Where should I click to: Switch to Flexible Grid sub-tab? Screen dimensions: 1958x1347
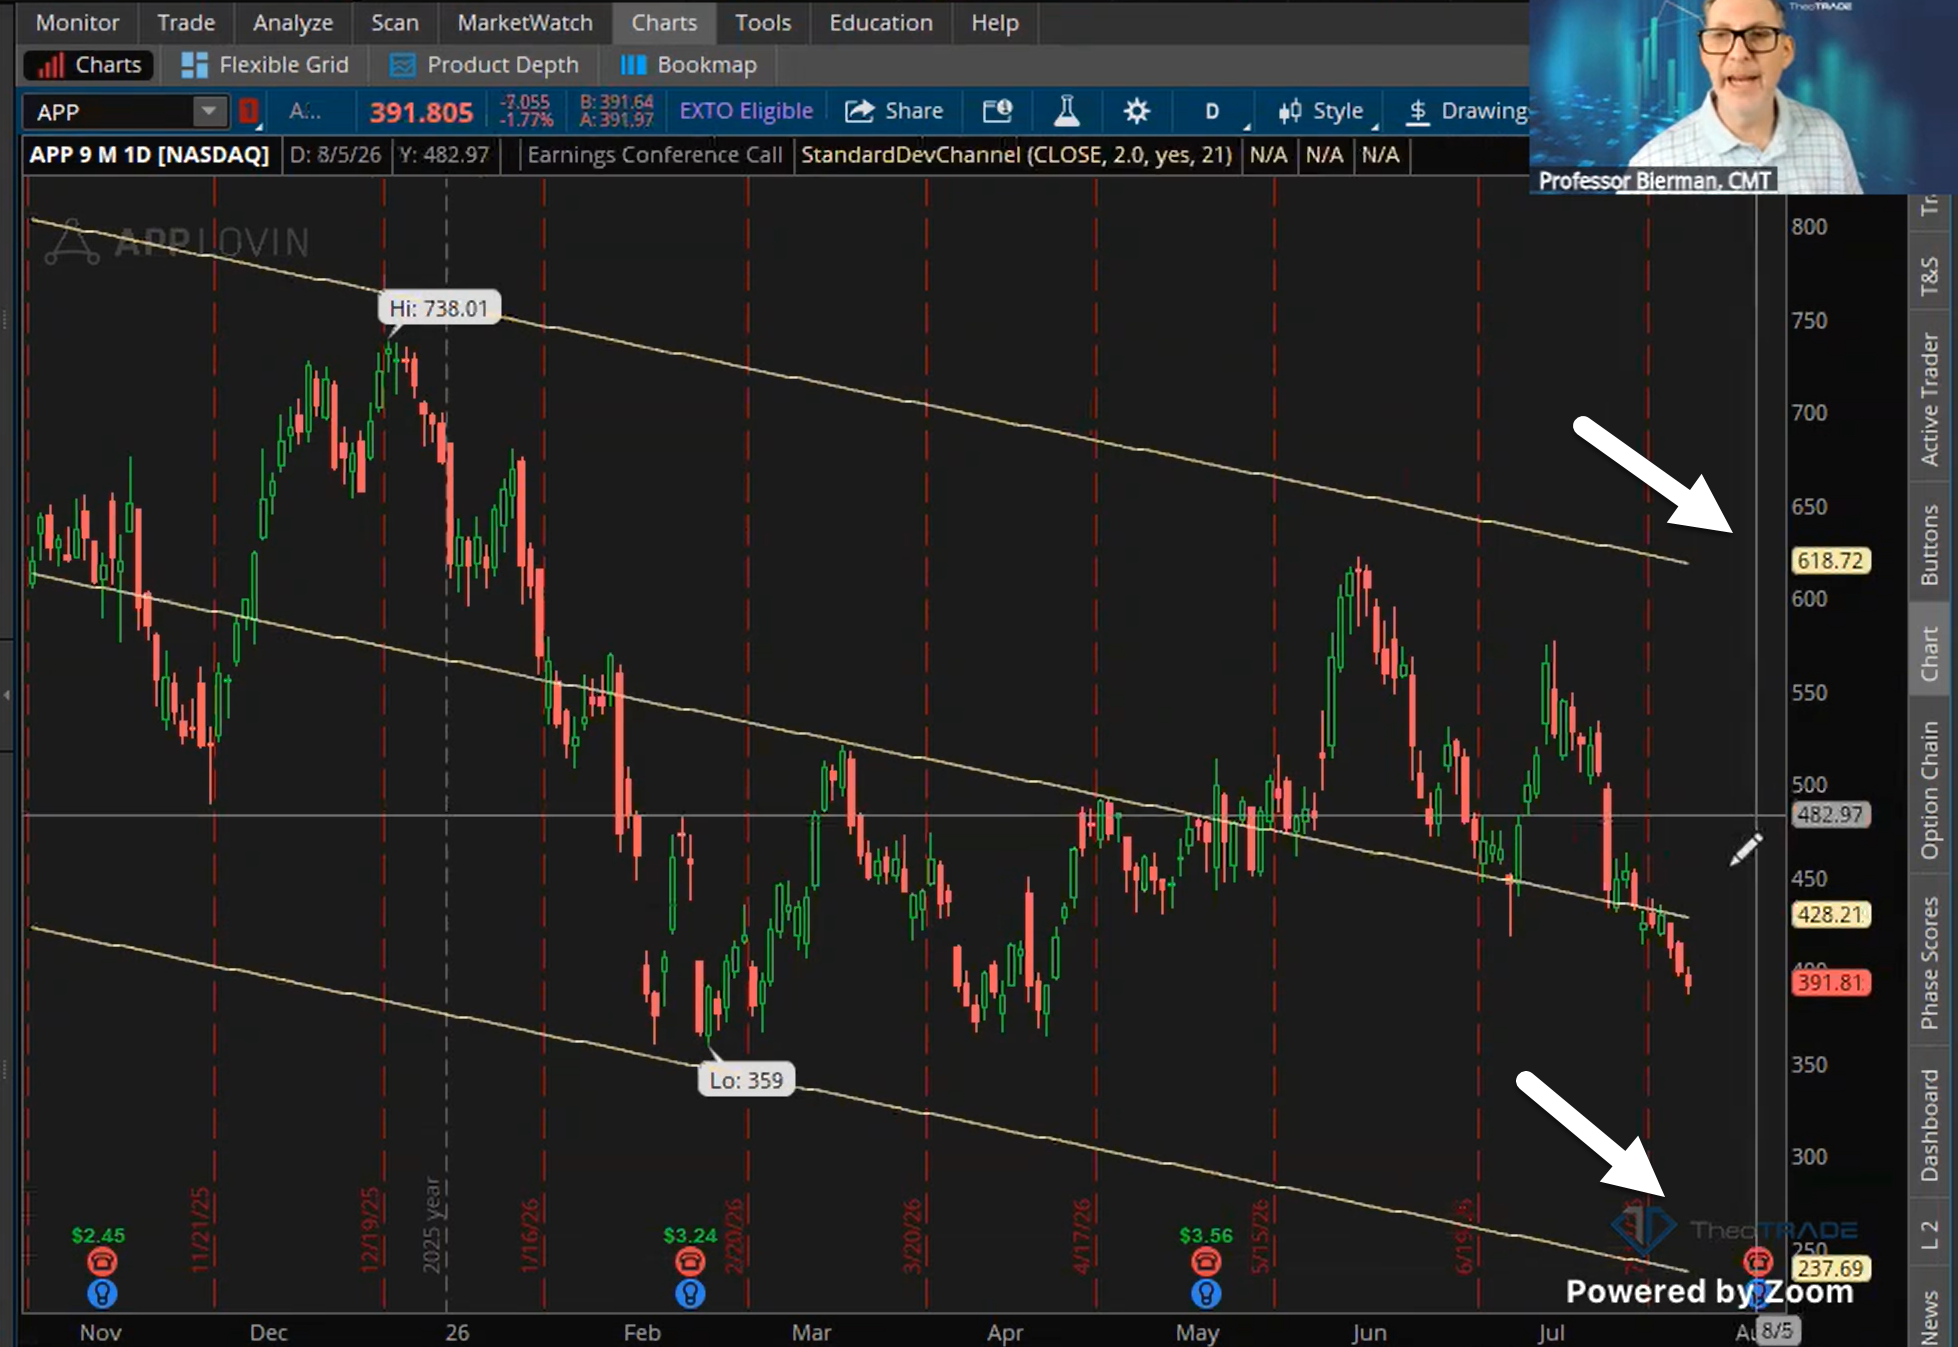pyautogui.click(x=265, y=65)
